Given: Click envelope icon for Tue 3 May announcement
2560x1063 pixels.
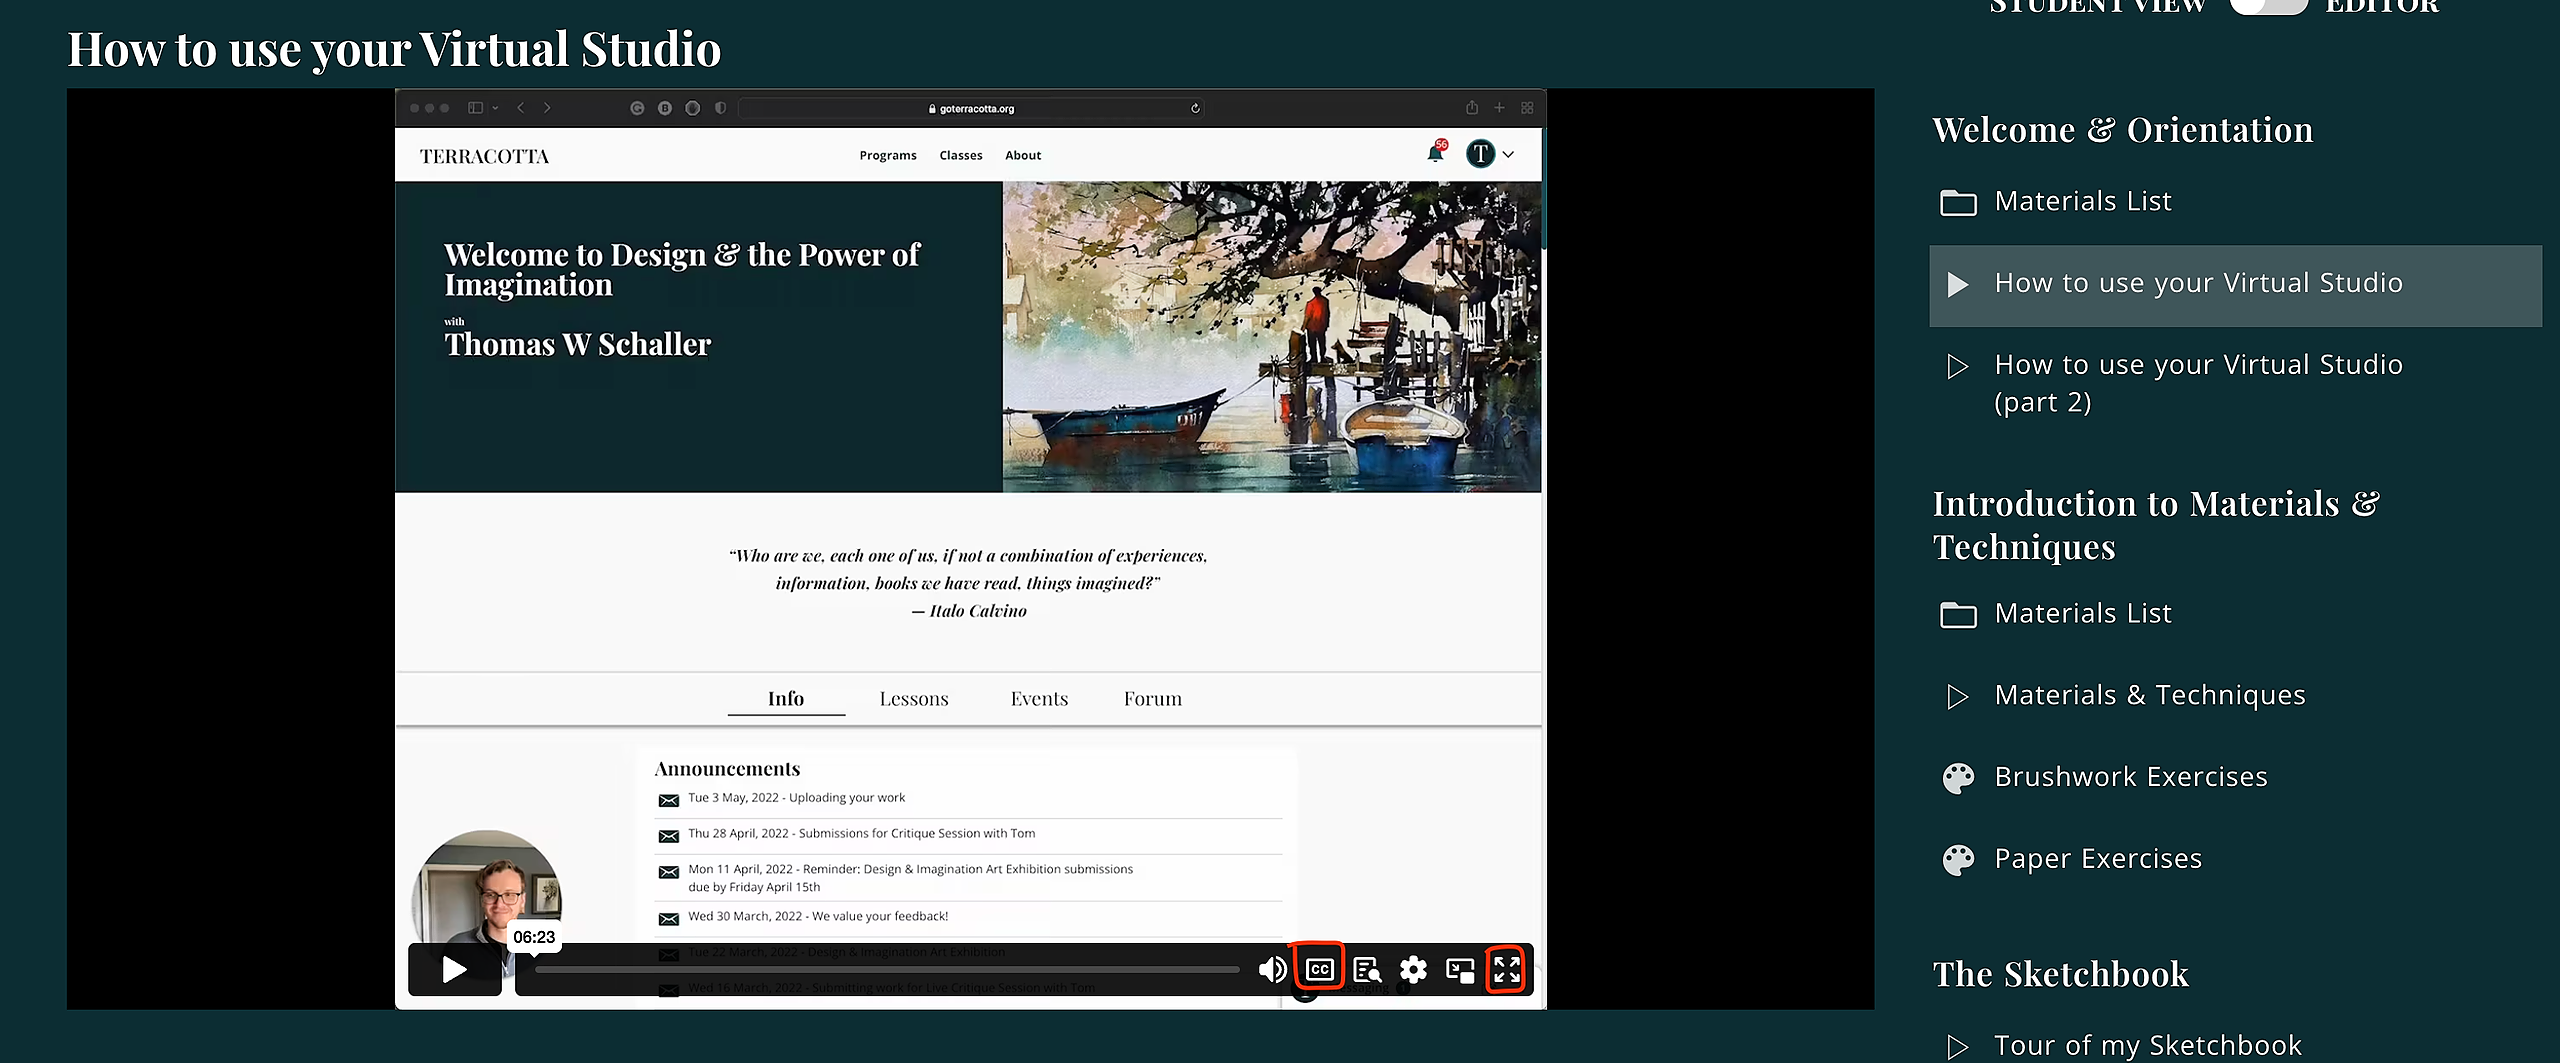Looking at the screenshot, I should pyautogui.click(x=669, y=800).
